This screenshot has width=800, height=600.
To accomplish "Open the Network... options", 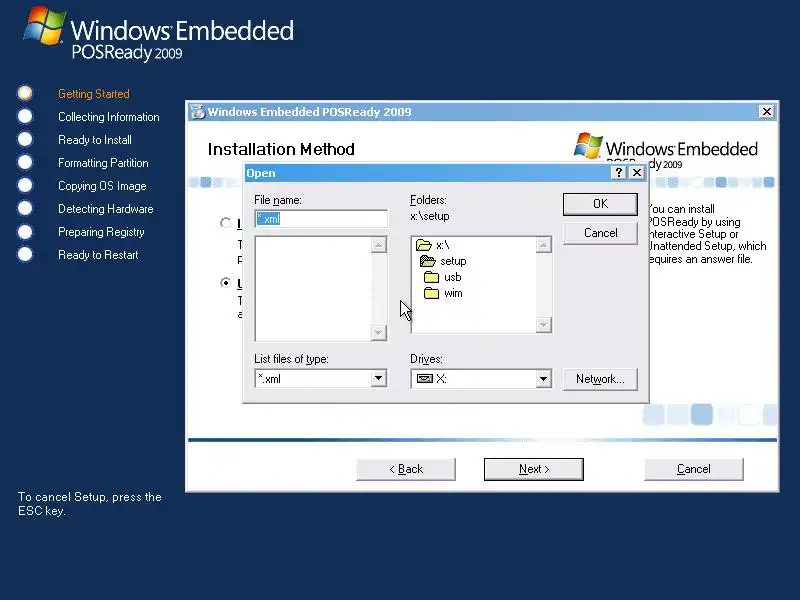I will [600, 379].
